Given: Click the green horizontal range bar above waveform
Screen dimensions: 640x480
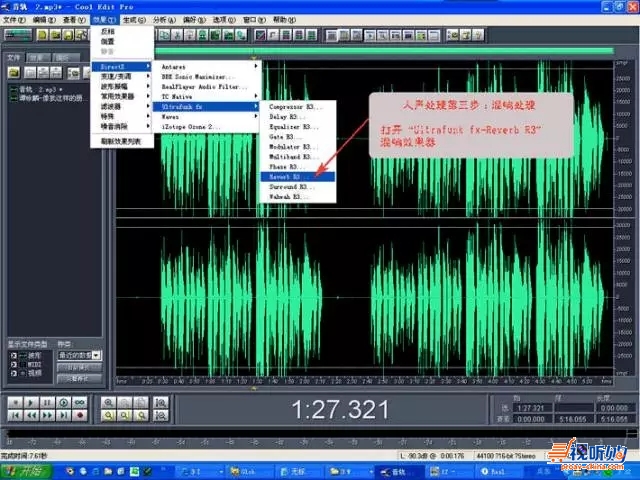Looking at the screenshot, I should pyautogui.click(x=384, y=51).
